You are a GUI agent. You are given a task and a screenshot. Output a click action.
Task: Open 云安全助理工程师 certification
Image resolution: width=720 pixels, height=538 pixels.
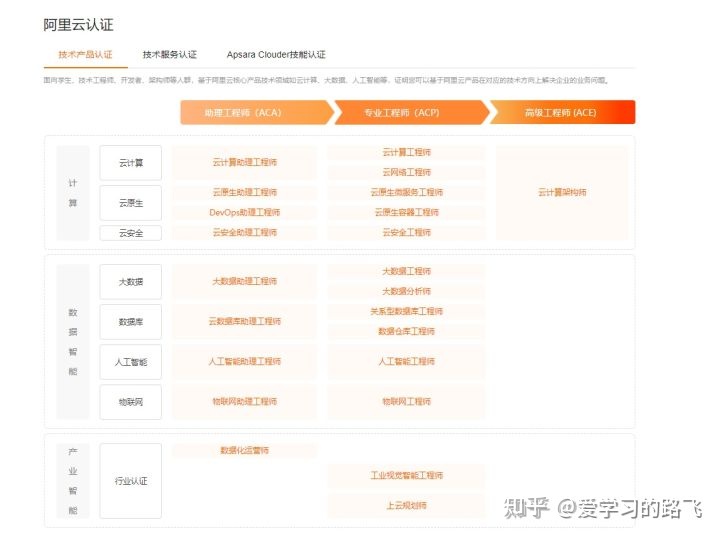[x=245, y=233]
